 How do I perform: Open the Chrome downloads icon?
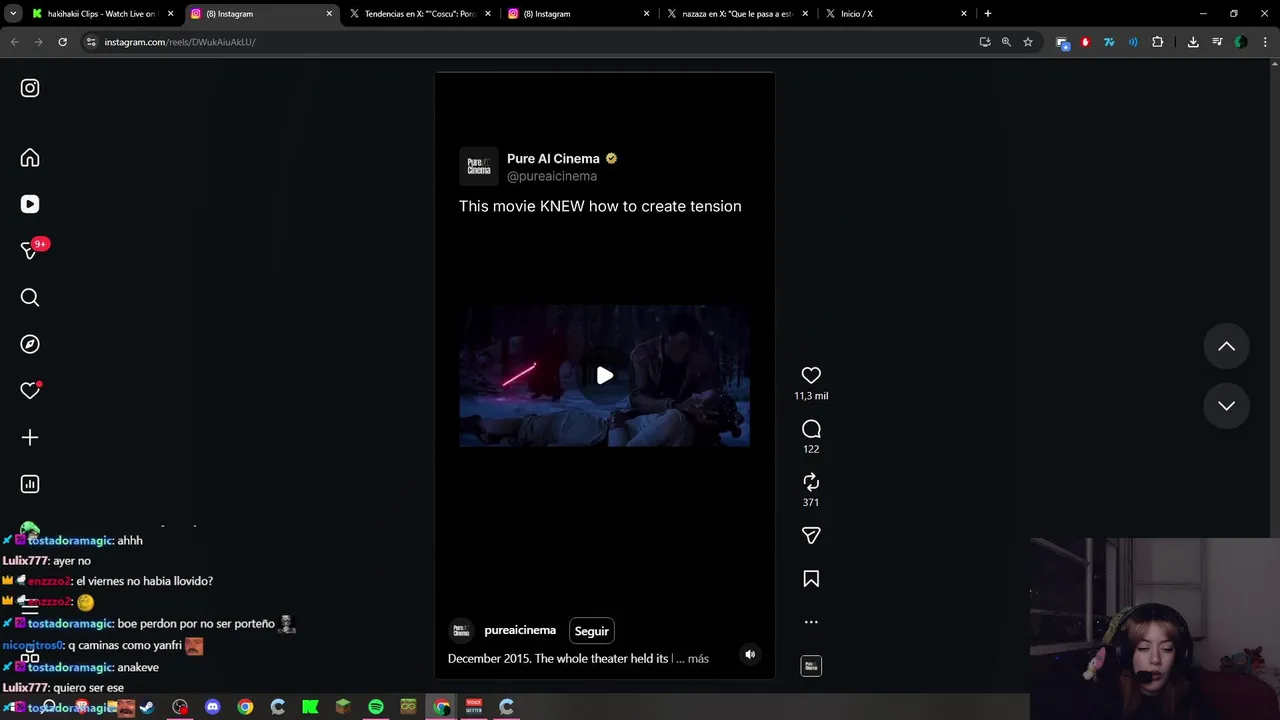tap(1193, 42)
